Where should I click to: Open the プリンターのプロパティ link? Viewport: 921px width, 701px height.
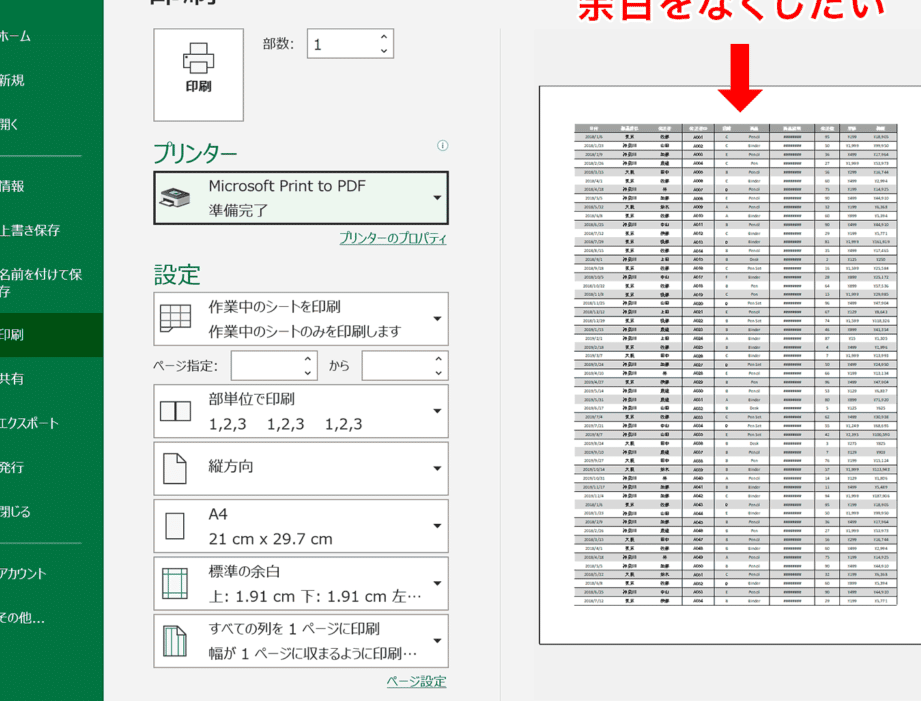click(392, 238)
